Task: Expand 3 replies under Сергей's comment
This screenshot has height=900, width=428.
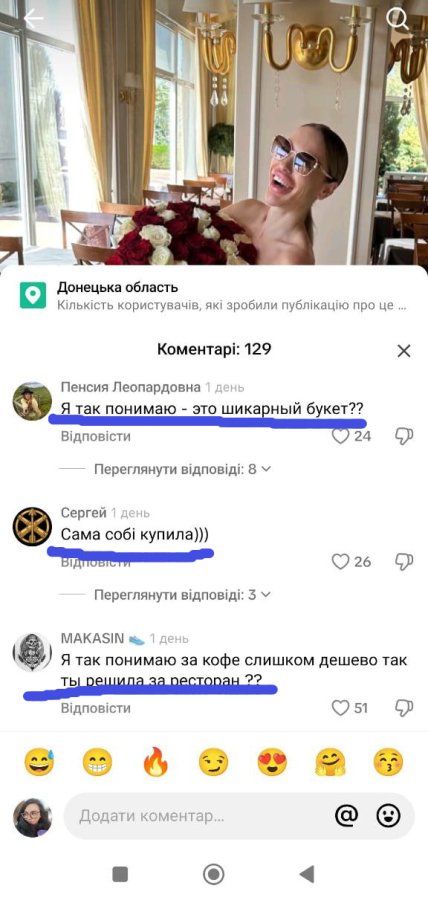Action: click(x=182, y=595)
